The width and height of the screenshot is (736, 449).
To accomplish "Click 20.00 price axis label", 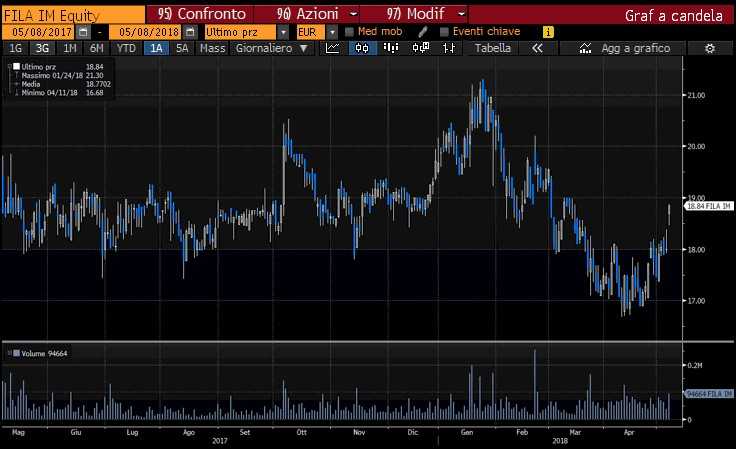I will pos(696,146).
